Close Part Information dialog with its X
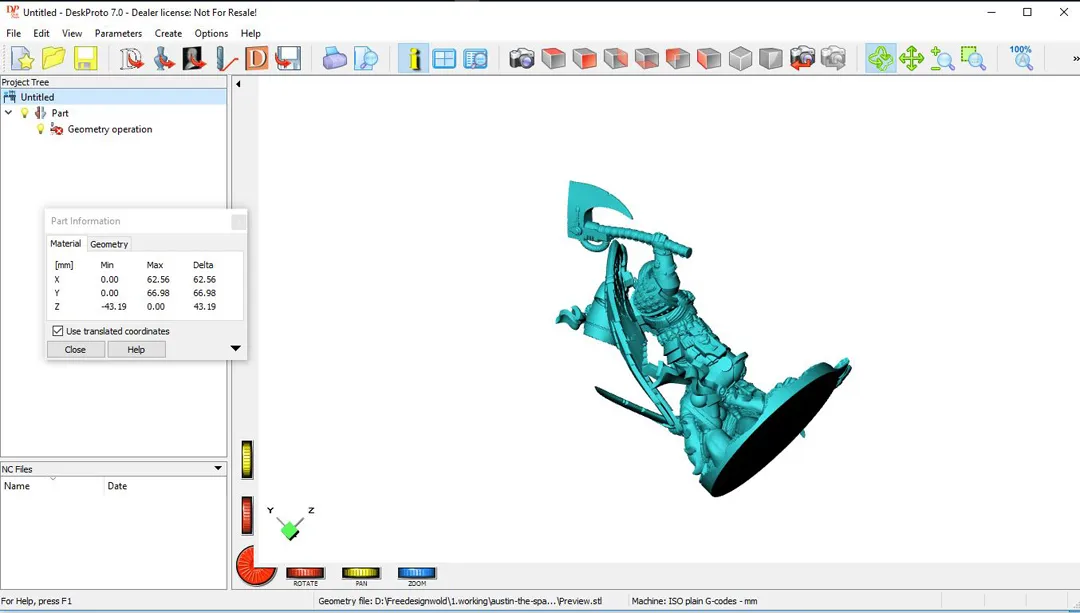Image resolution: width=1080 pixels, height=613 pixels. coord(238,222)
